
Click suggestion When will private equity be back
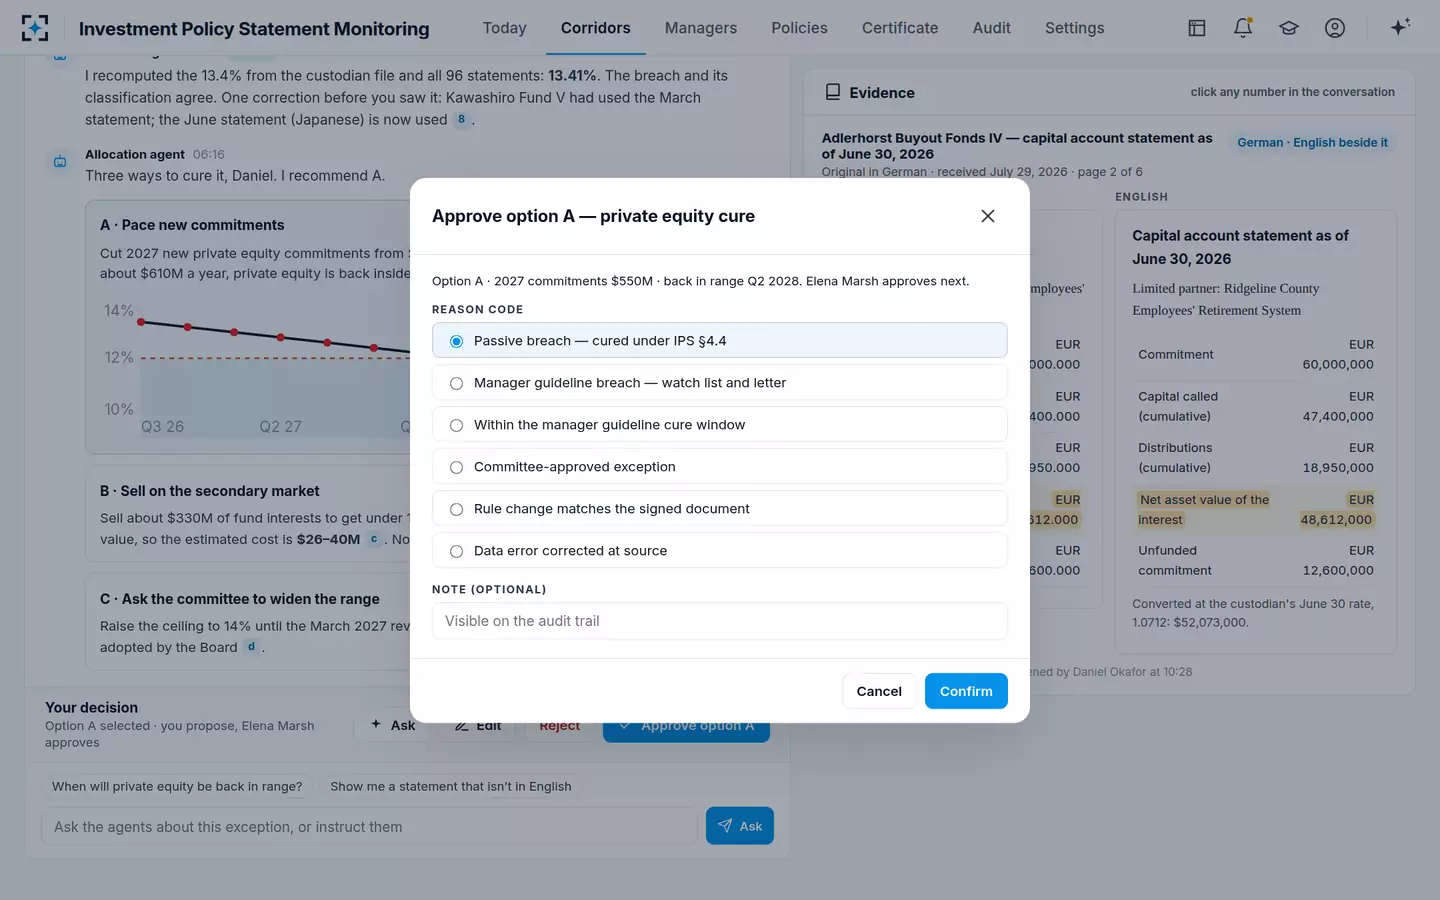tap(177, 787)
